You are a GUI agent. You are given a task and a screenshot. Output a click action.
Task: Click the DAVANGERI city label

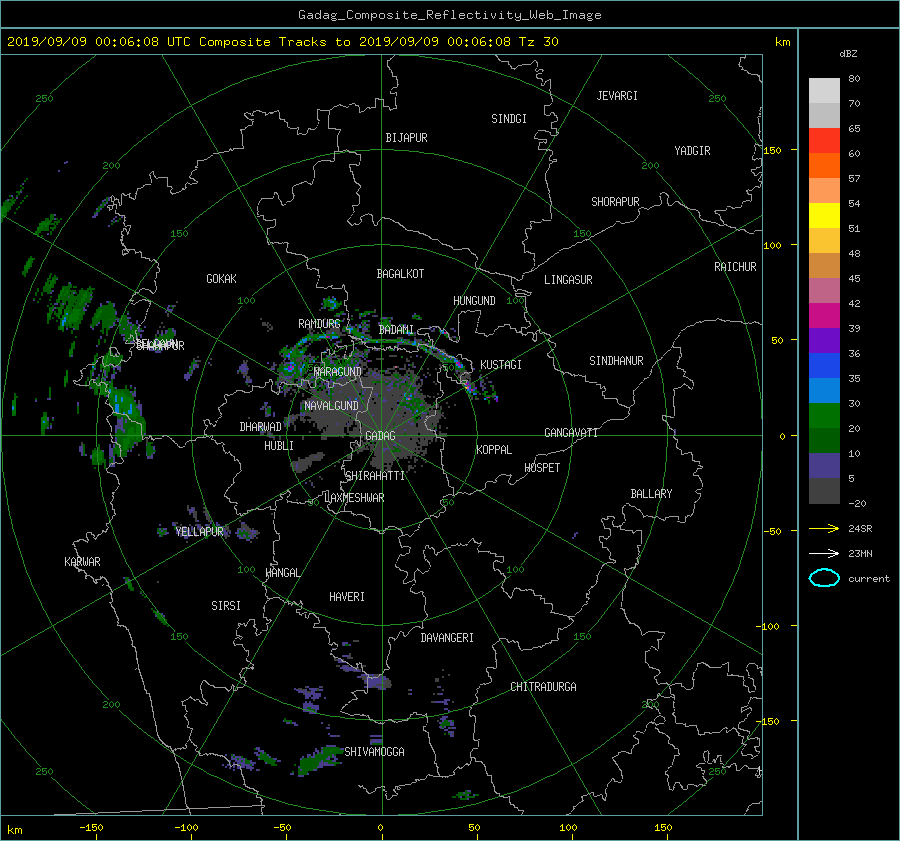click(447, 638)
